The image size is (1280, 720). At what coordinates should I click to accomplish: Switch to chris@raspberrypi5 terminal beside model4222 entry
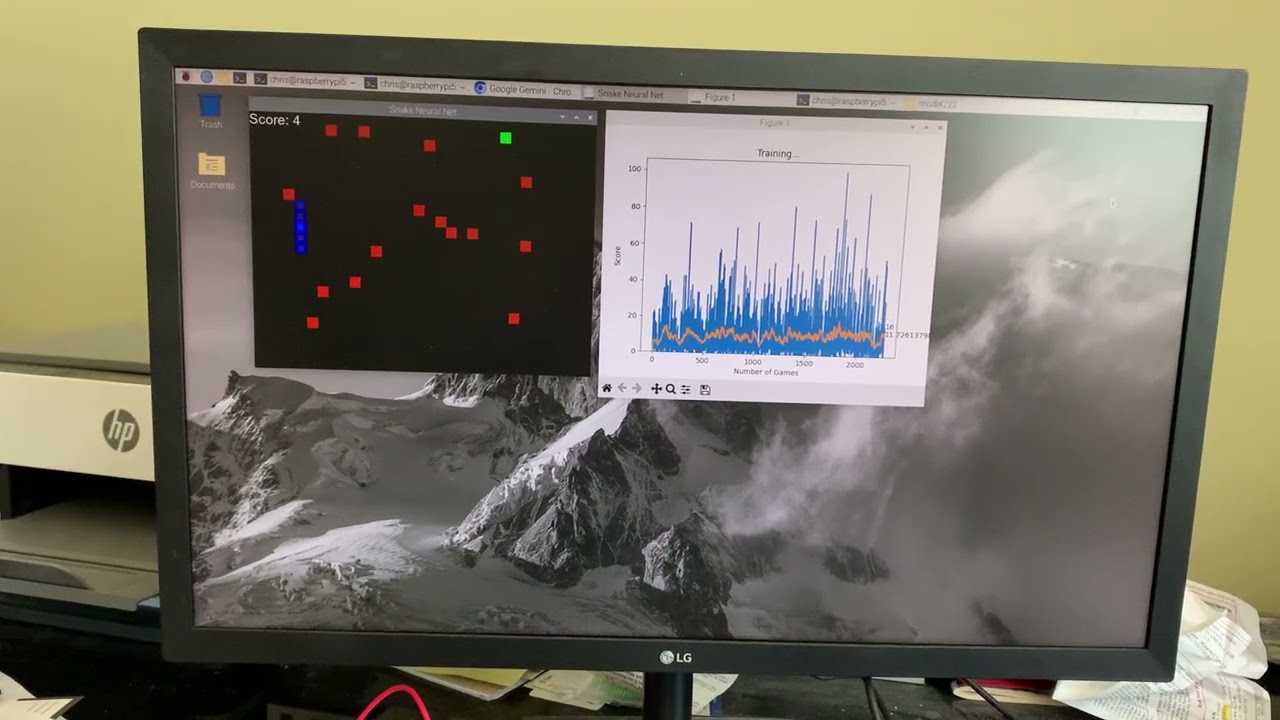[848, 100]
